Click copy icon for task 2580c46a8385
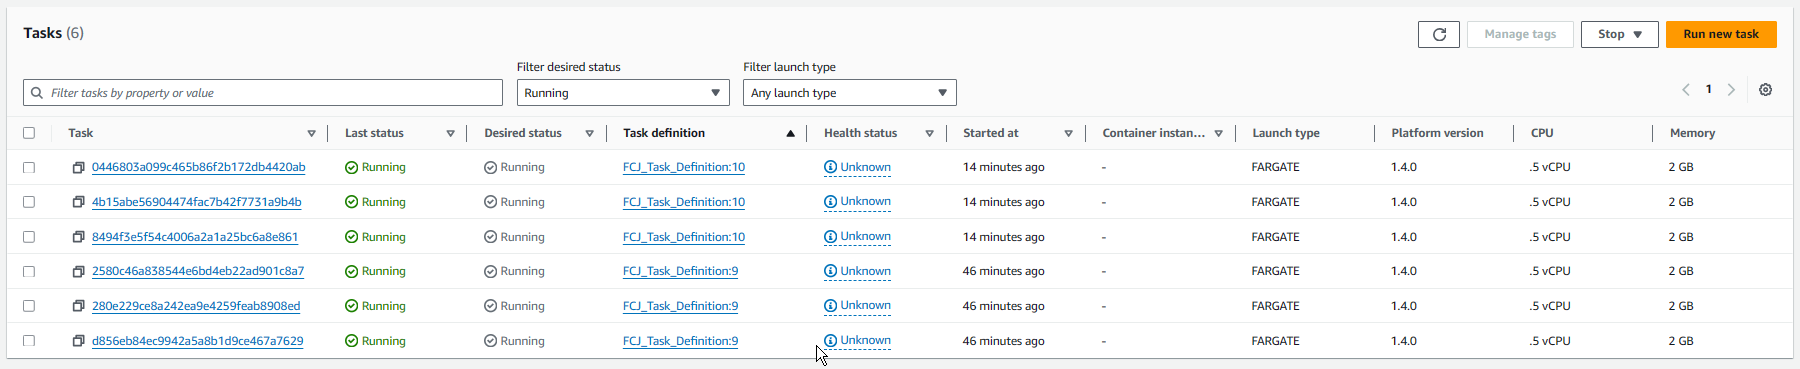 [x=78, y=271]
